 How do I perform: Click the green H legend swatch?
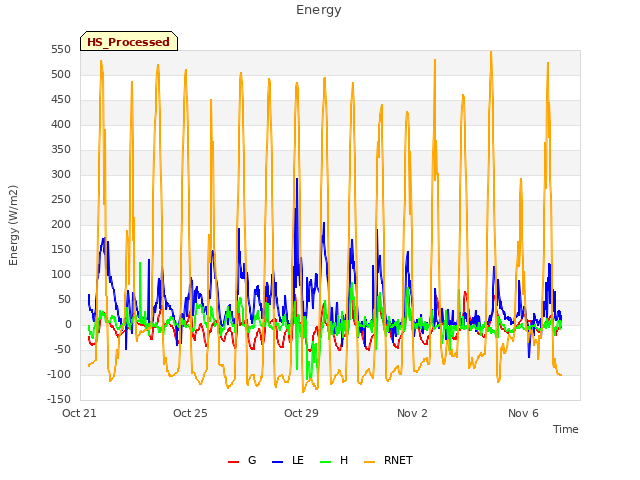(x=326, y=462)
